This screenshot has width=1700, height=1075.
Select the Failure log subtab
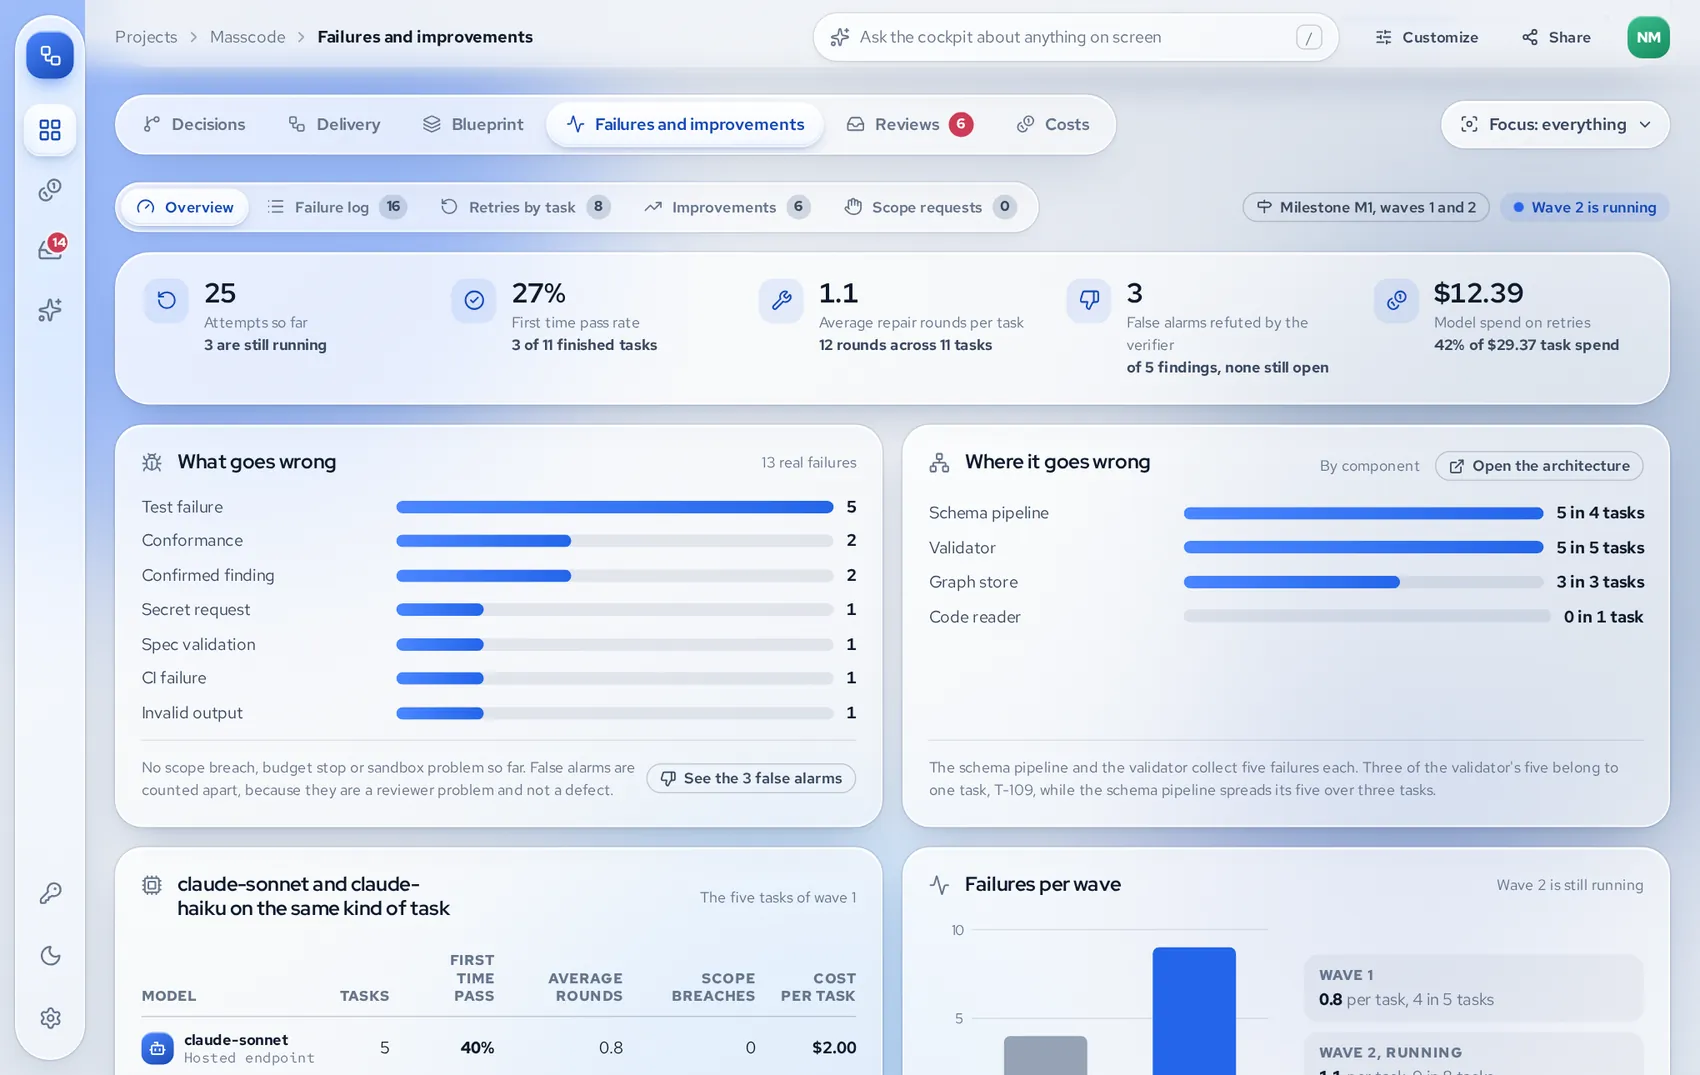(x=336, y=207)
